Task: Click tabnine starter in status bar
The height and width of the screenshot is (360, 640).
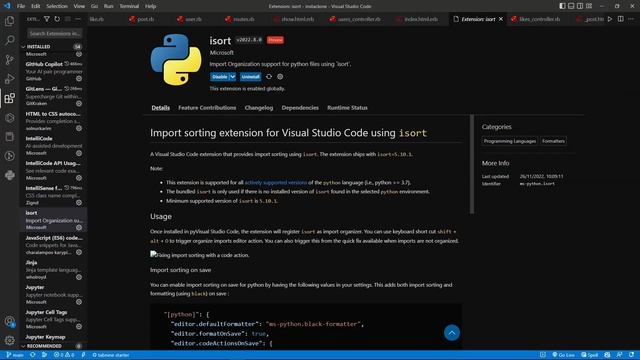Action: tap(111, 355)
